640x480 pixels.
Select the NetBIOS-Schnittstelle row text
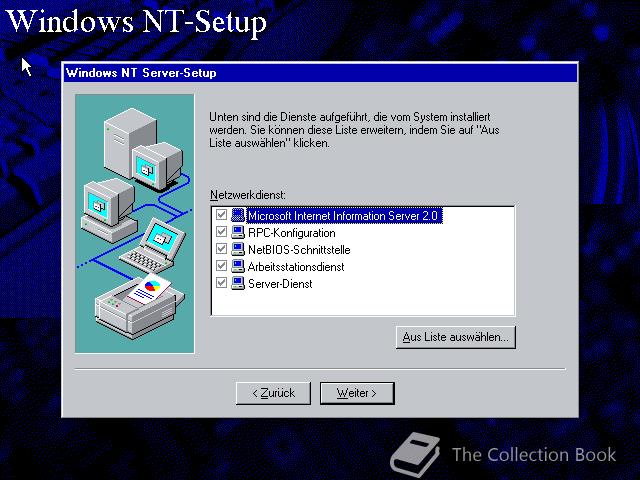tap(299, 250)
